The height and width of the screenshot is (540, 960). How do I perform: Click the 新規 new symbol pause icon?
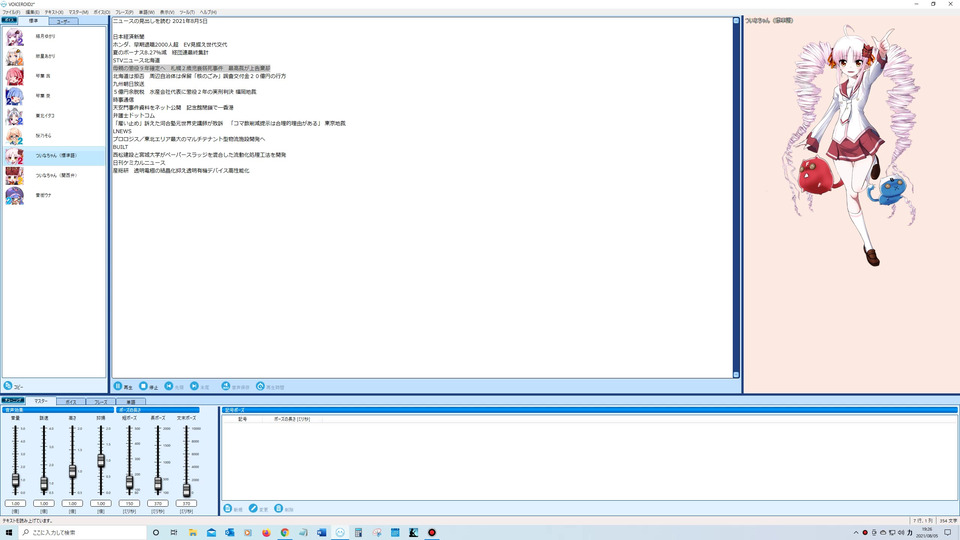pyautogui.click(x=228, y=509)
